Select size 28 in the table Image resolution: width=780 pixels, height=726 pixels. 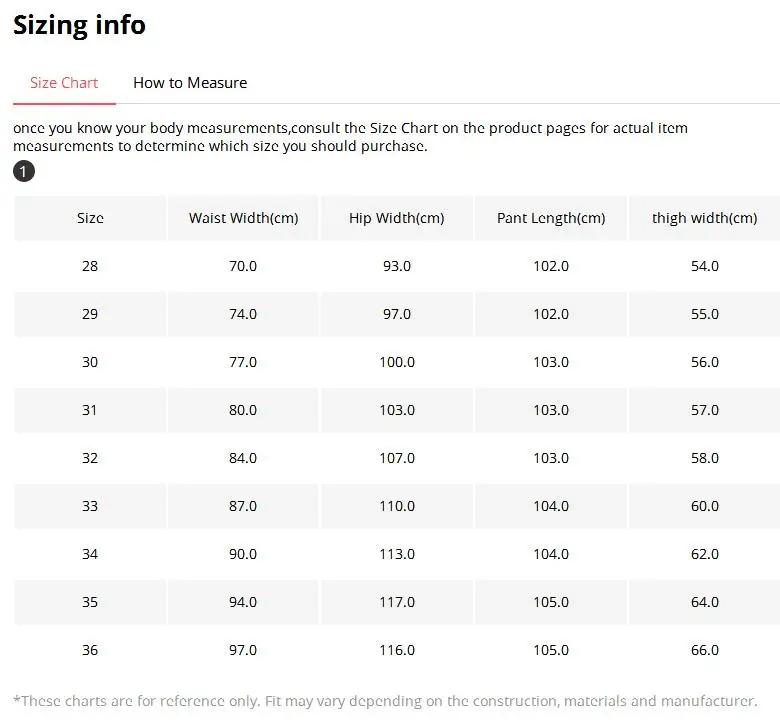(90, 266)
